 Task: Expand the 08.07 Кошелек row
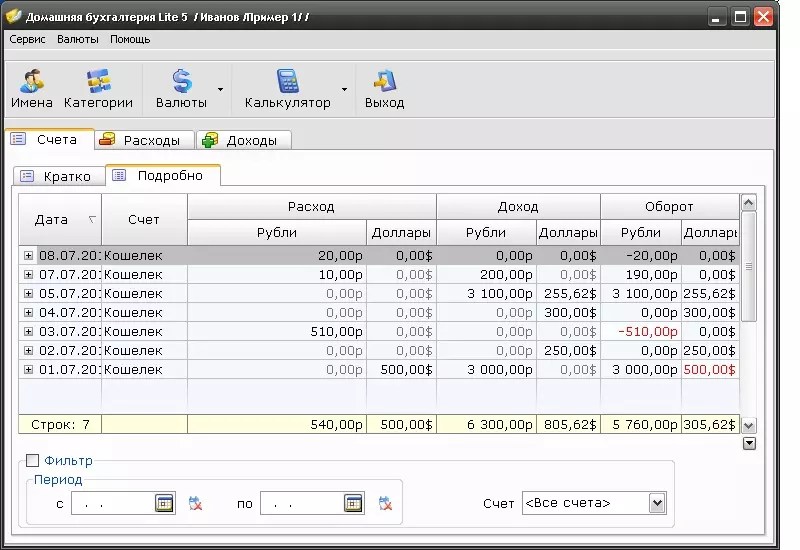29,255
